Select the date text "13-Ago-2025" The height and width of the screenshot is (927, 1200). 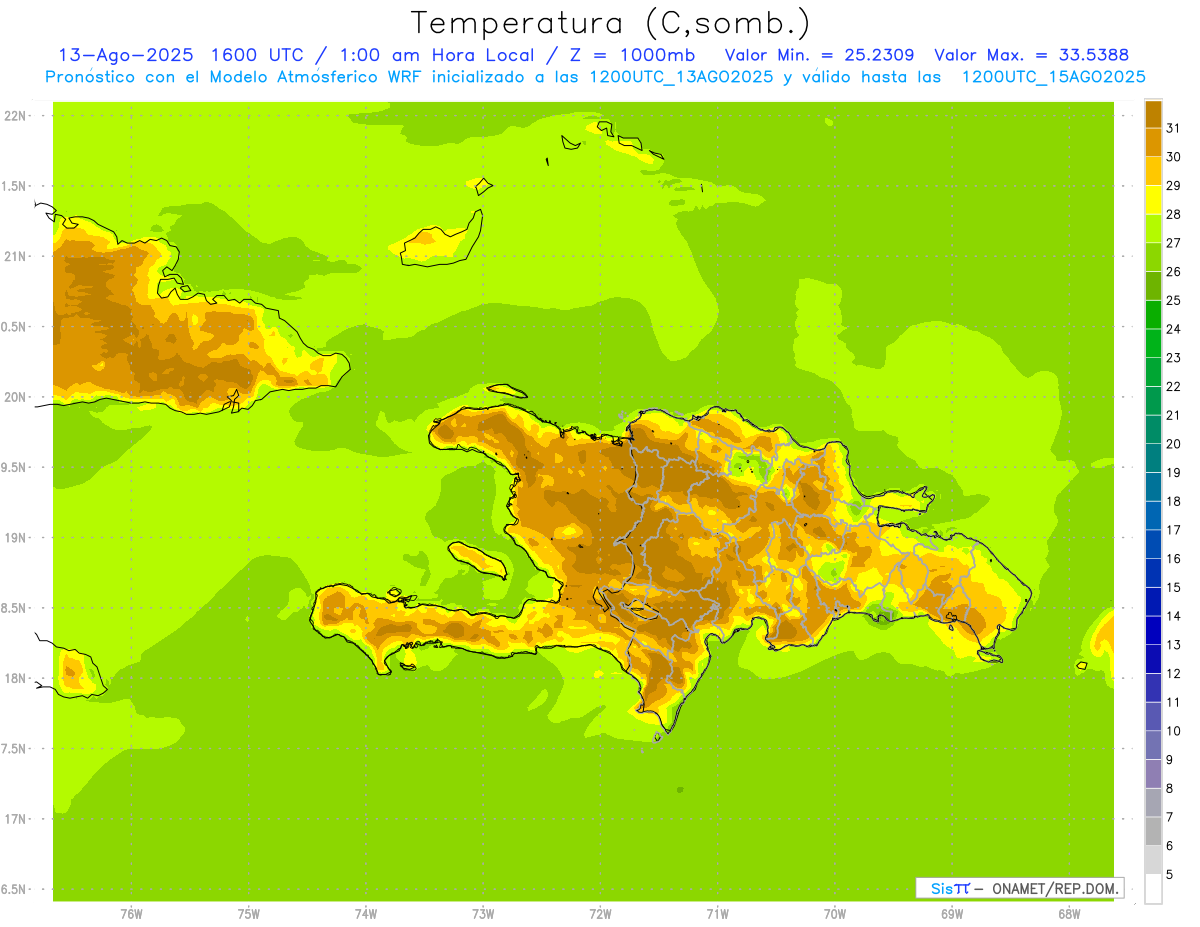coord(126,55)
